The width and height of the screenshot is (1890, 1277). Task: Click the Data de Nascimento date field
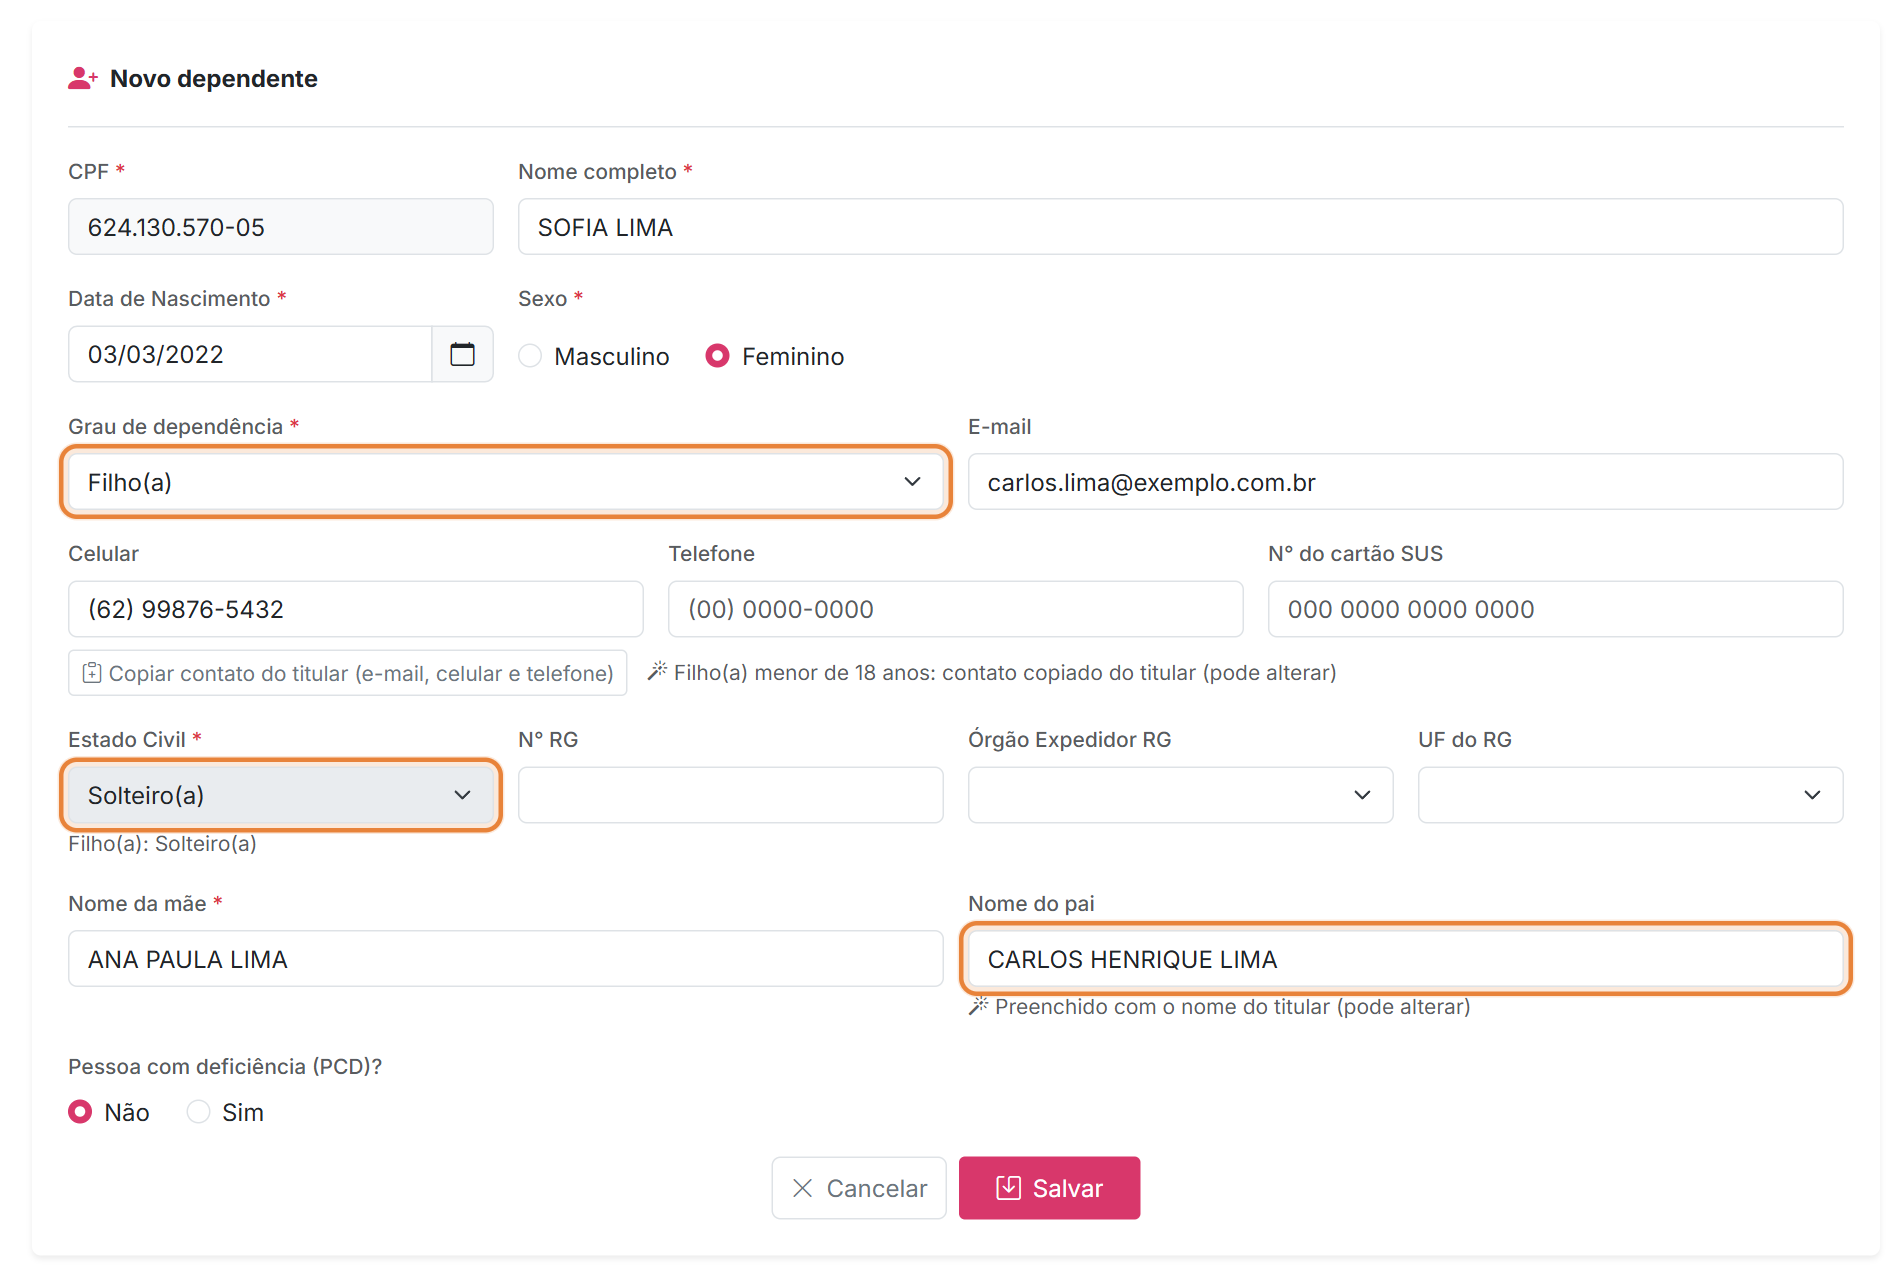[x=250, y=354]
